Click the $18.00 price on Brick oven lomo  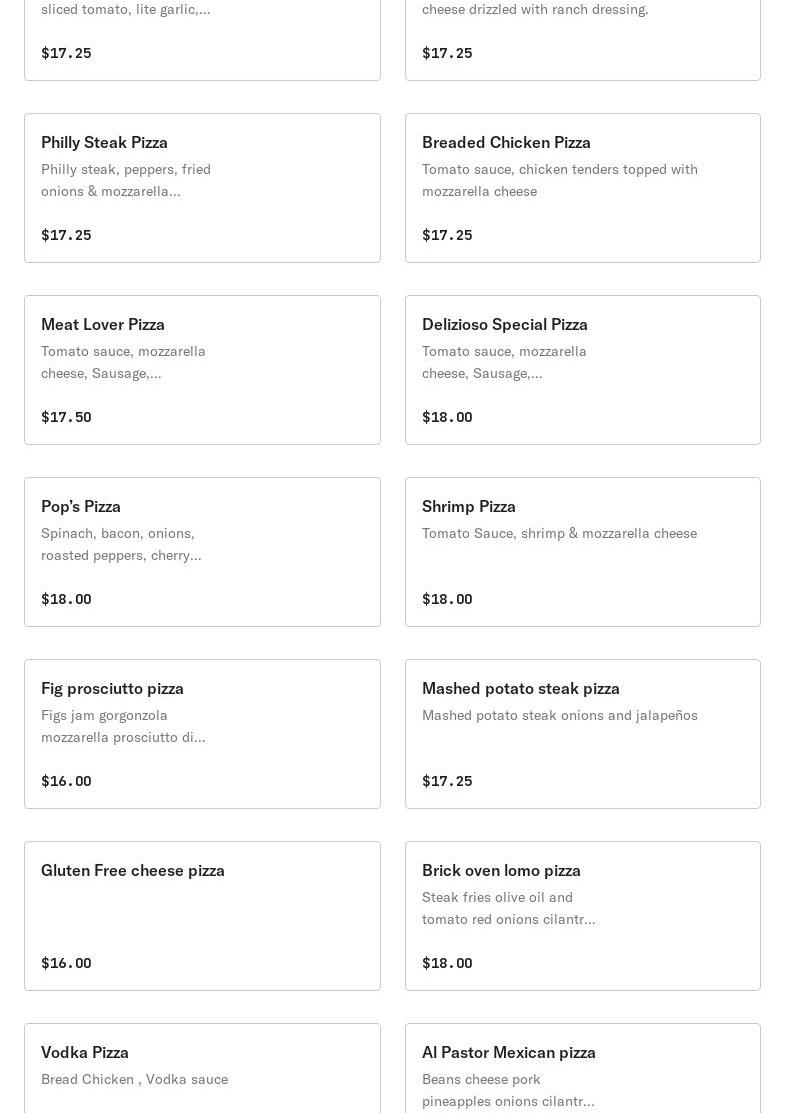[447, 963]
